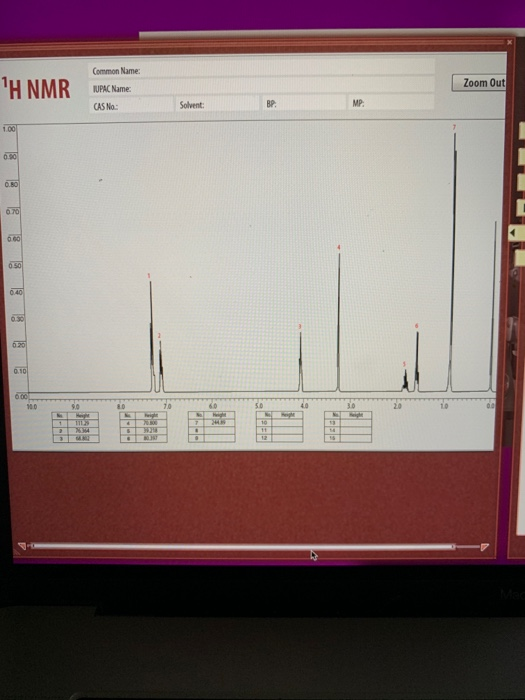This screenshot has width=525, height=700.
Task: Select peak label 5 near 1.8 ppm
Action: (404, 364)
